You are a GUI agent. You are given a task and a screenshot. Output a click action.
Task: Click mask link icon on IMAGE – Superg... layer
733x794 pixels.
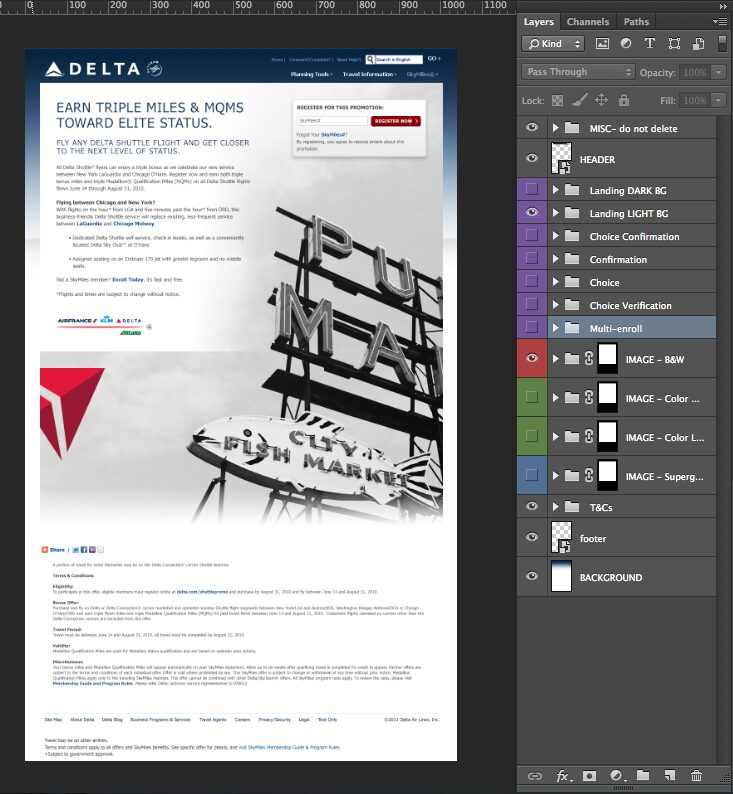589,475
